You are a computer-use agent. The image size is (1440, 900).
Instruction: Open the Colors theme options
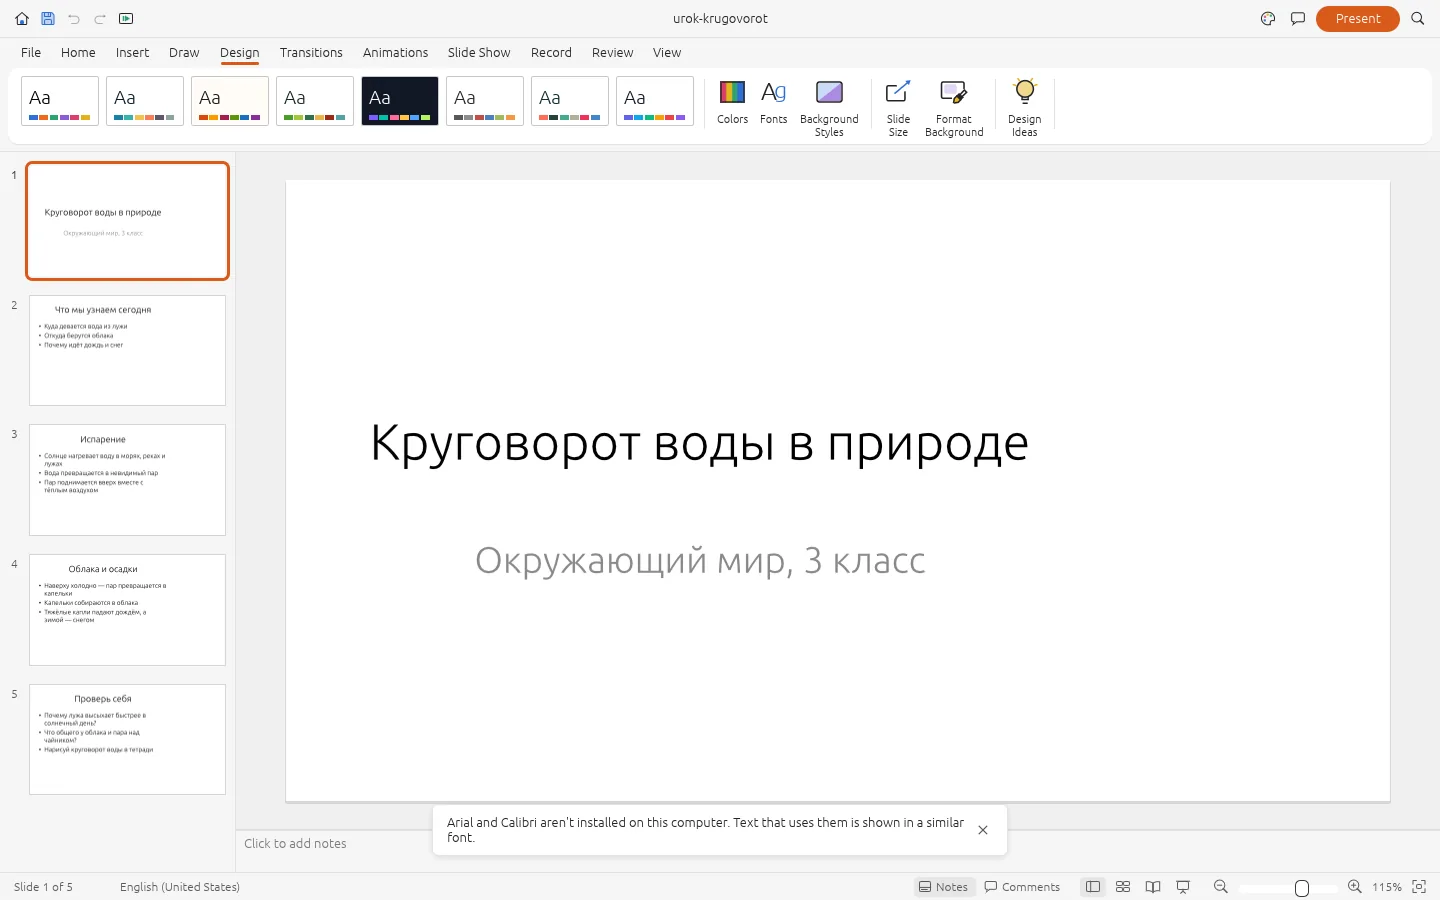coord(732,102)
